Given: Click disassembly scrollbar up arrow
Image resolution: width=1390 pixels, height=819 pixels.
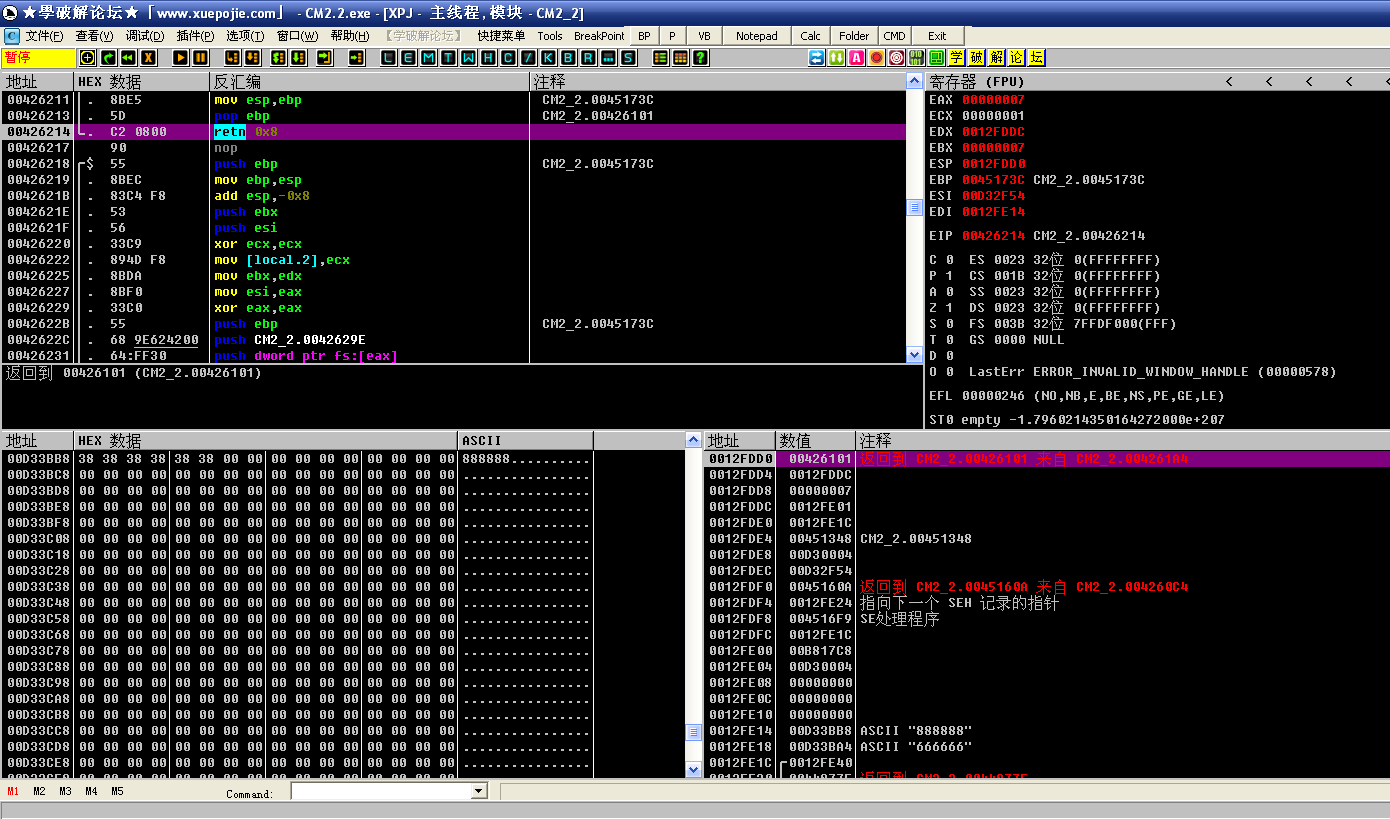Looking at the screenshot, I should tap(914, 81).
